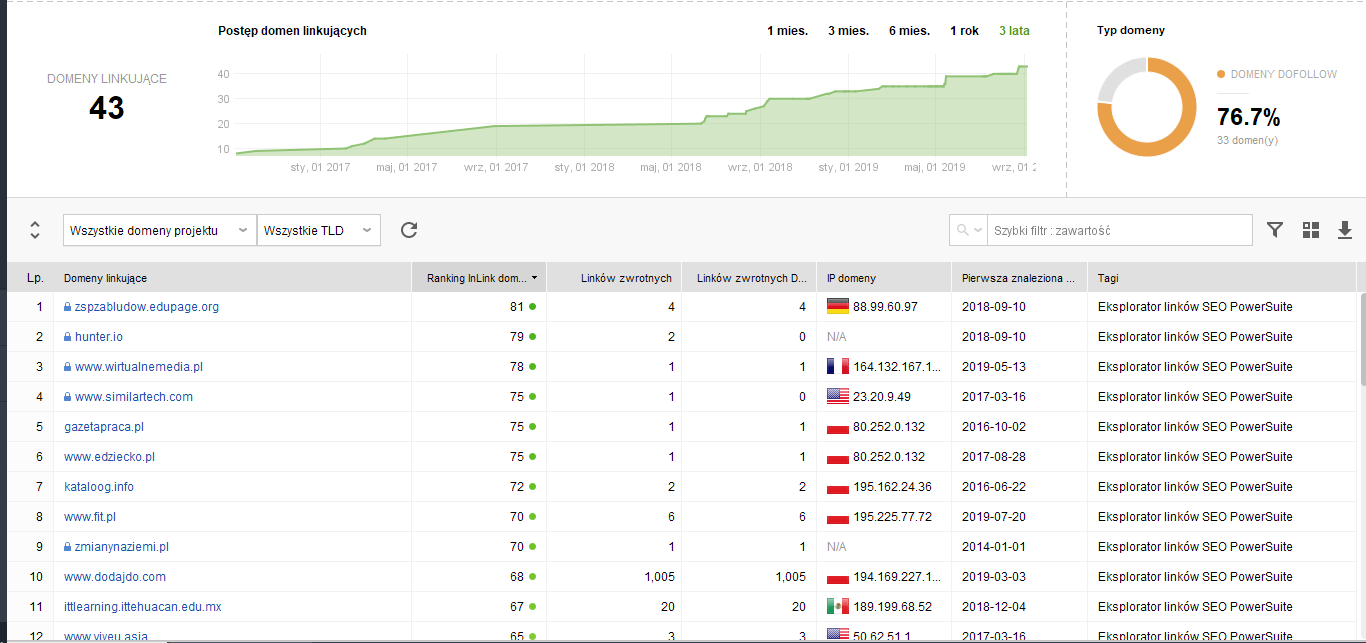1366x643 pixels.
Task: Click the download export icon
Action: point(1345,230)
